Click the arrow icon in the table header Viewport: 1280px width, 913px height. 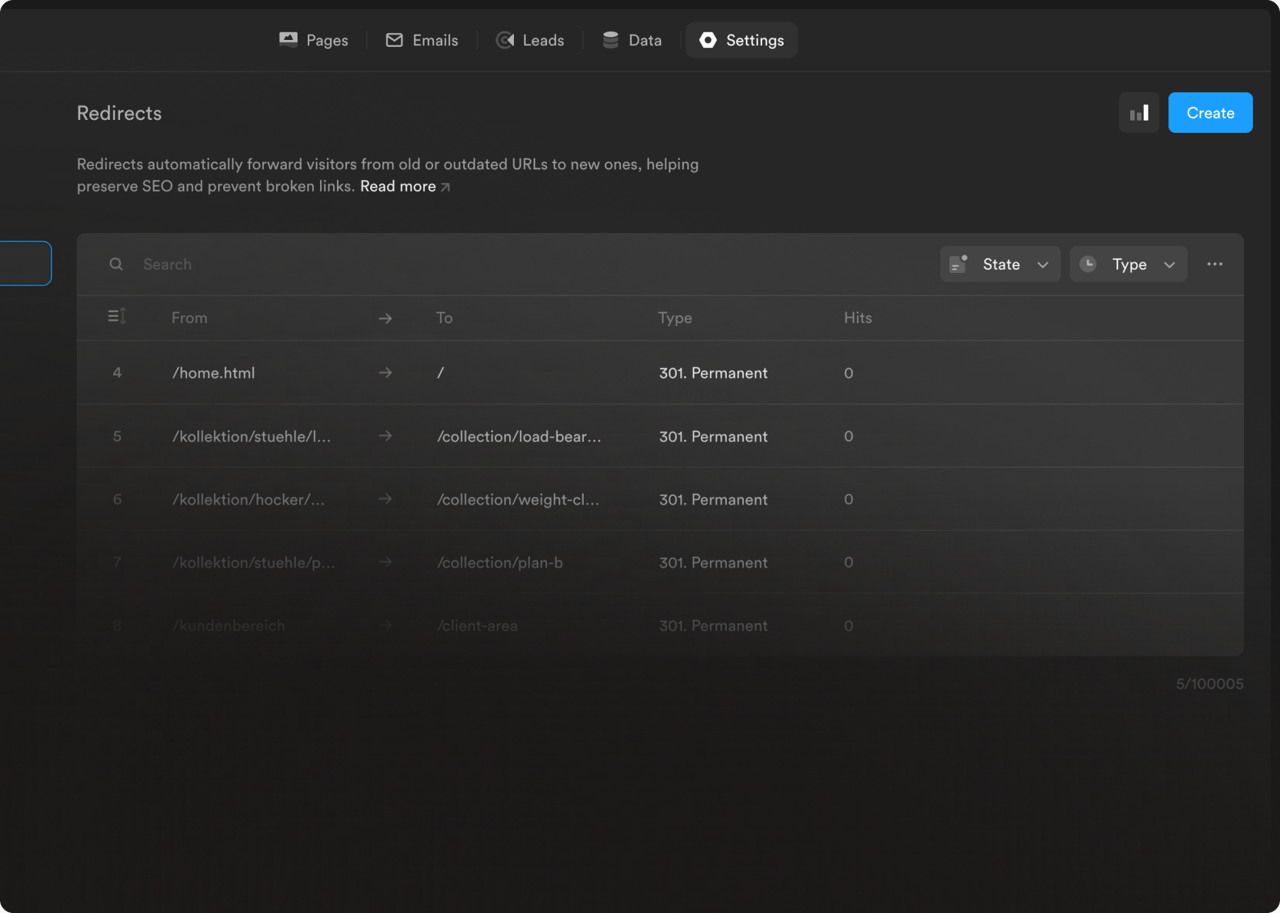coord(385,318)
